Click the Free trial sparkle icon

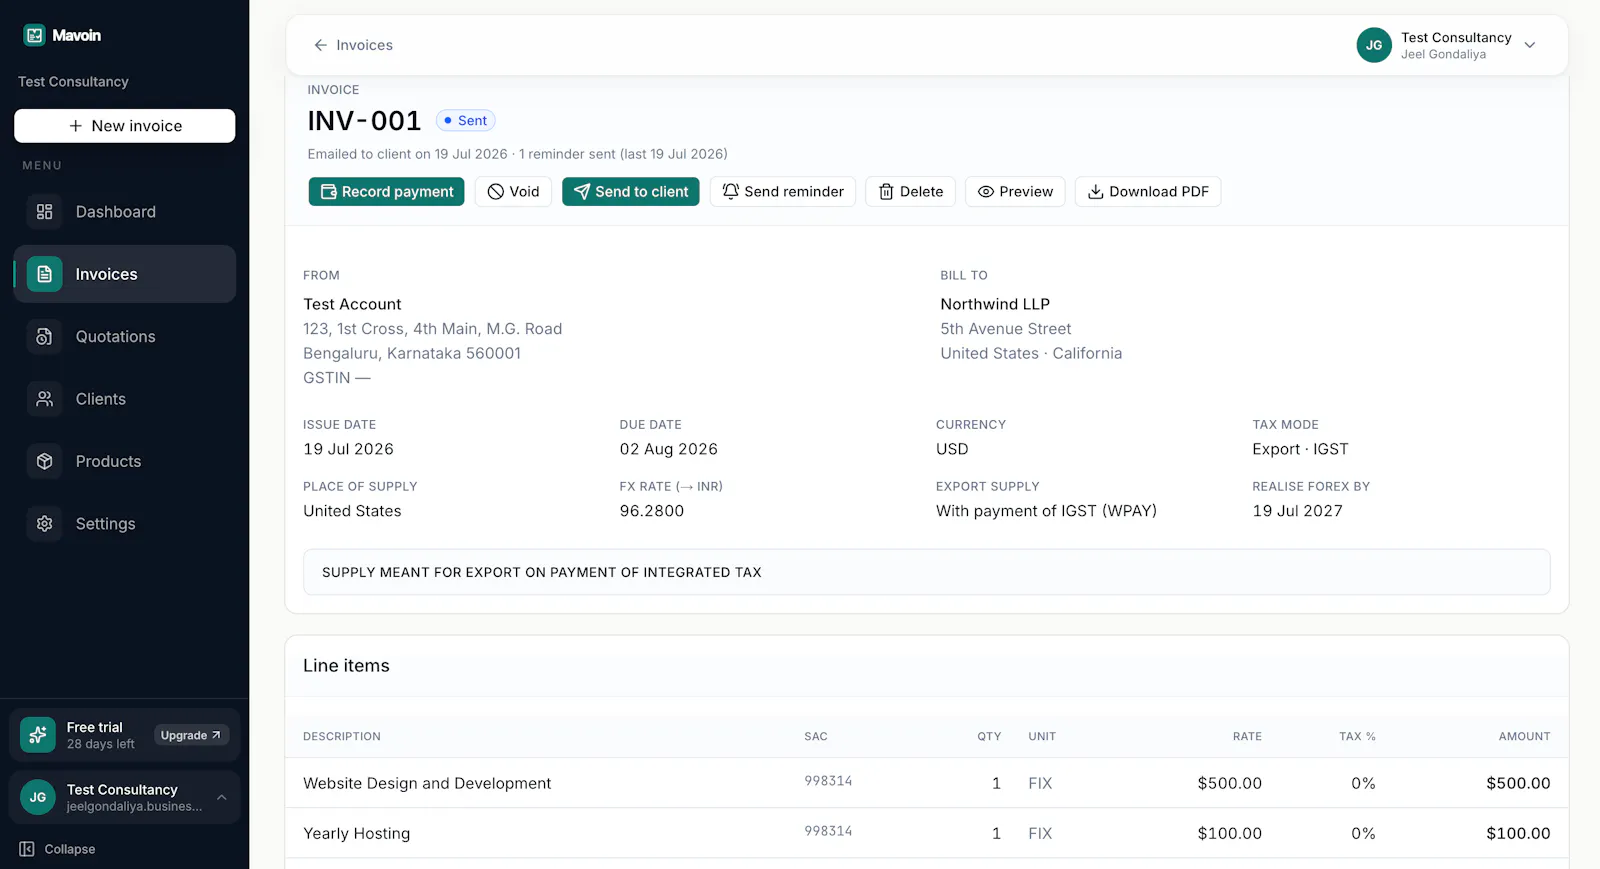(x=38, y=735)
